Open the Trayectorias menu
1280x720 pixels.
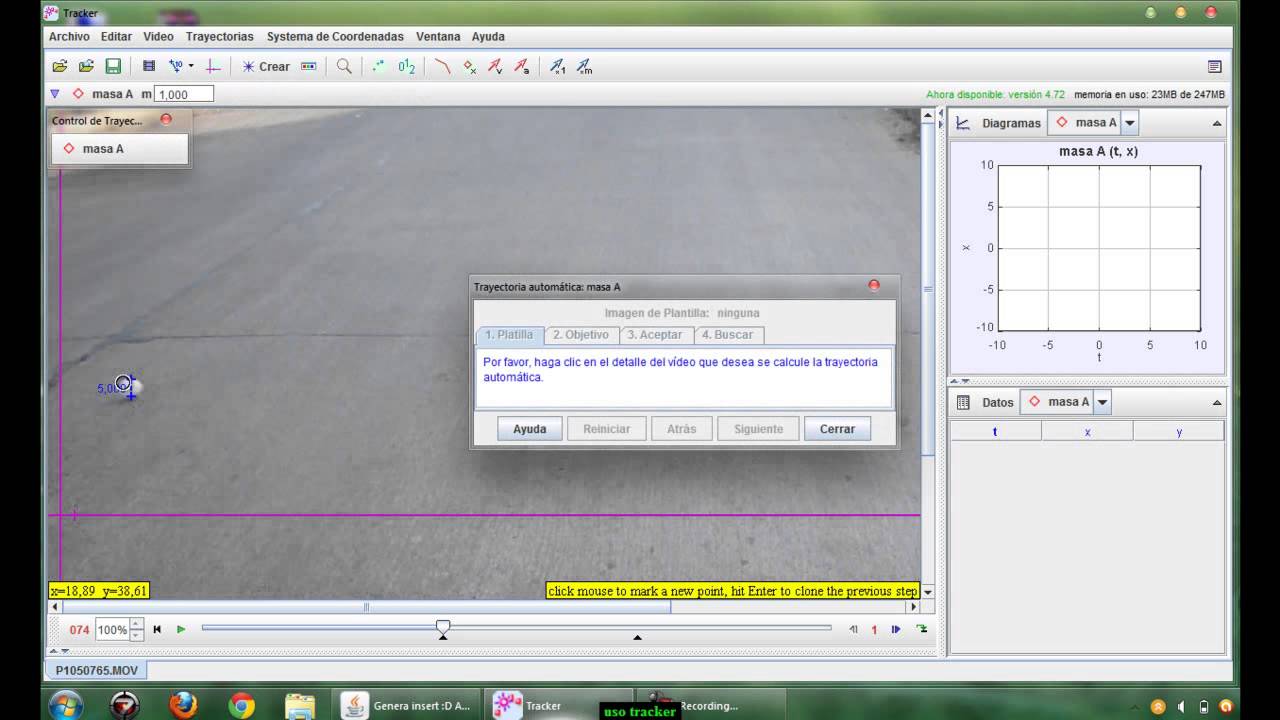[220, 36]
